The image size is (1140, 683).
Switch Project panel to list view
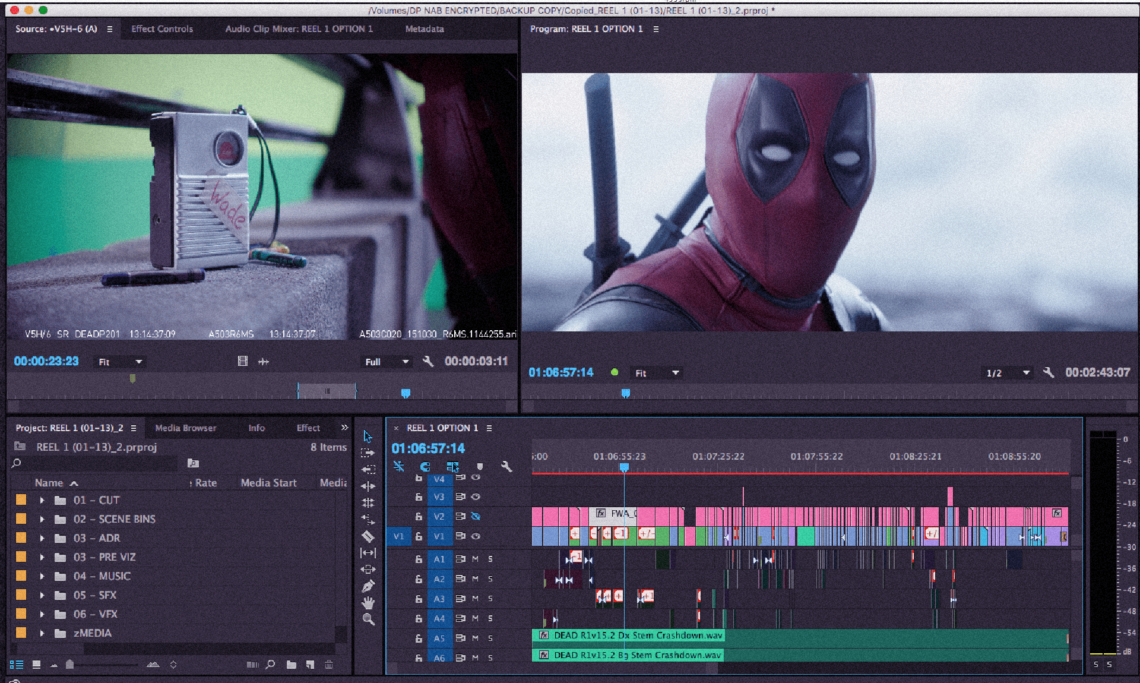click(17, 665)
